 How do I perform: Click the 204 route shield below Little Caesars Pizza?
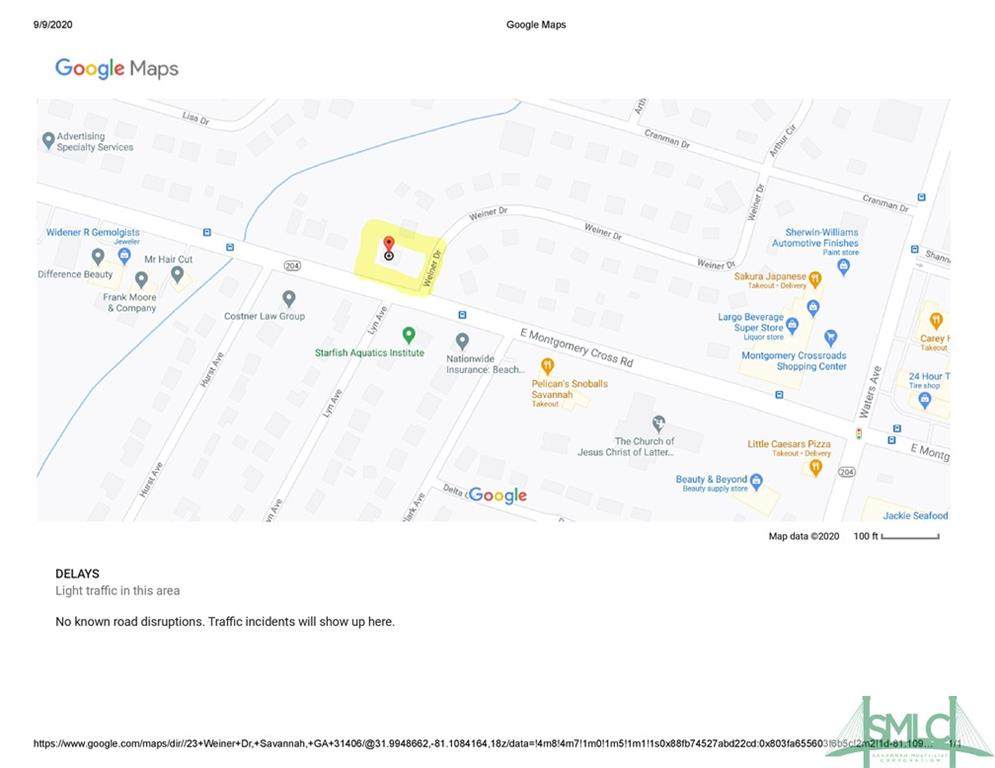(847, 472)
